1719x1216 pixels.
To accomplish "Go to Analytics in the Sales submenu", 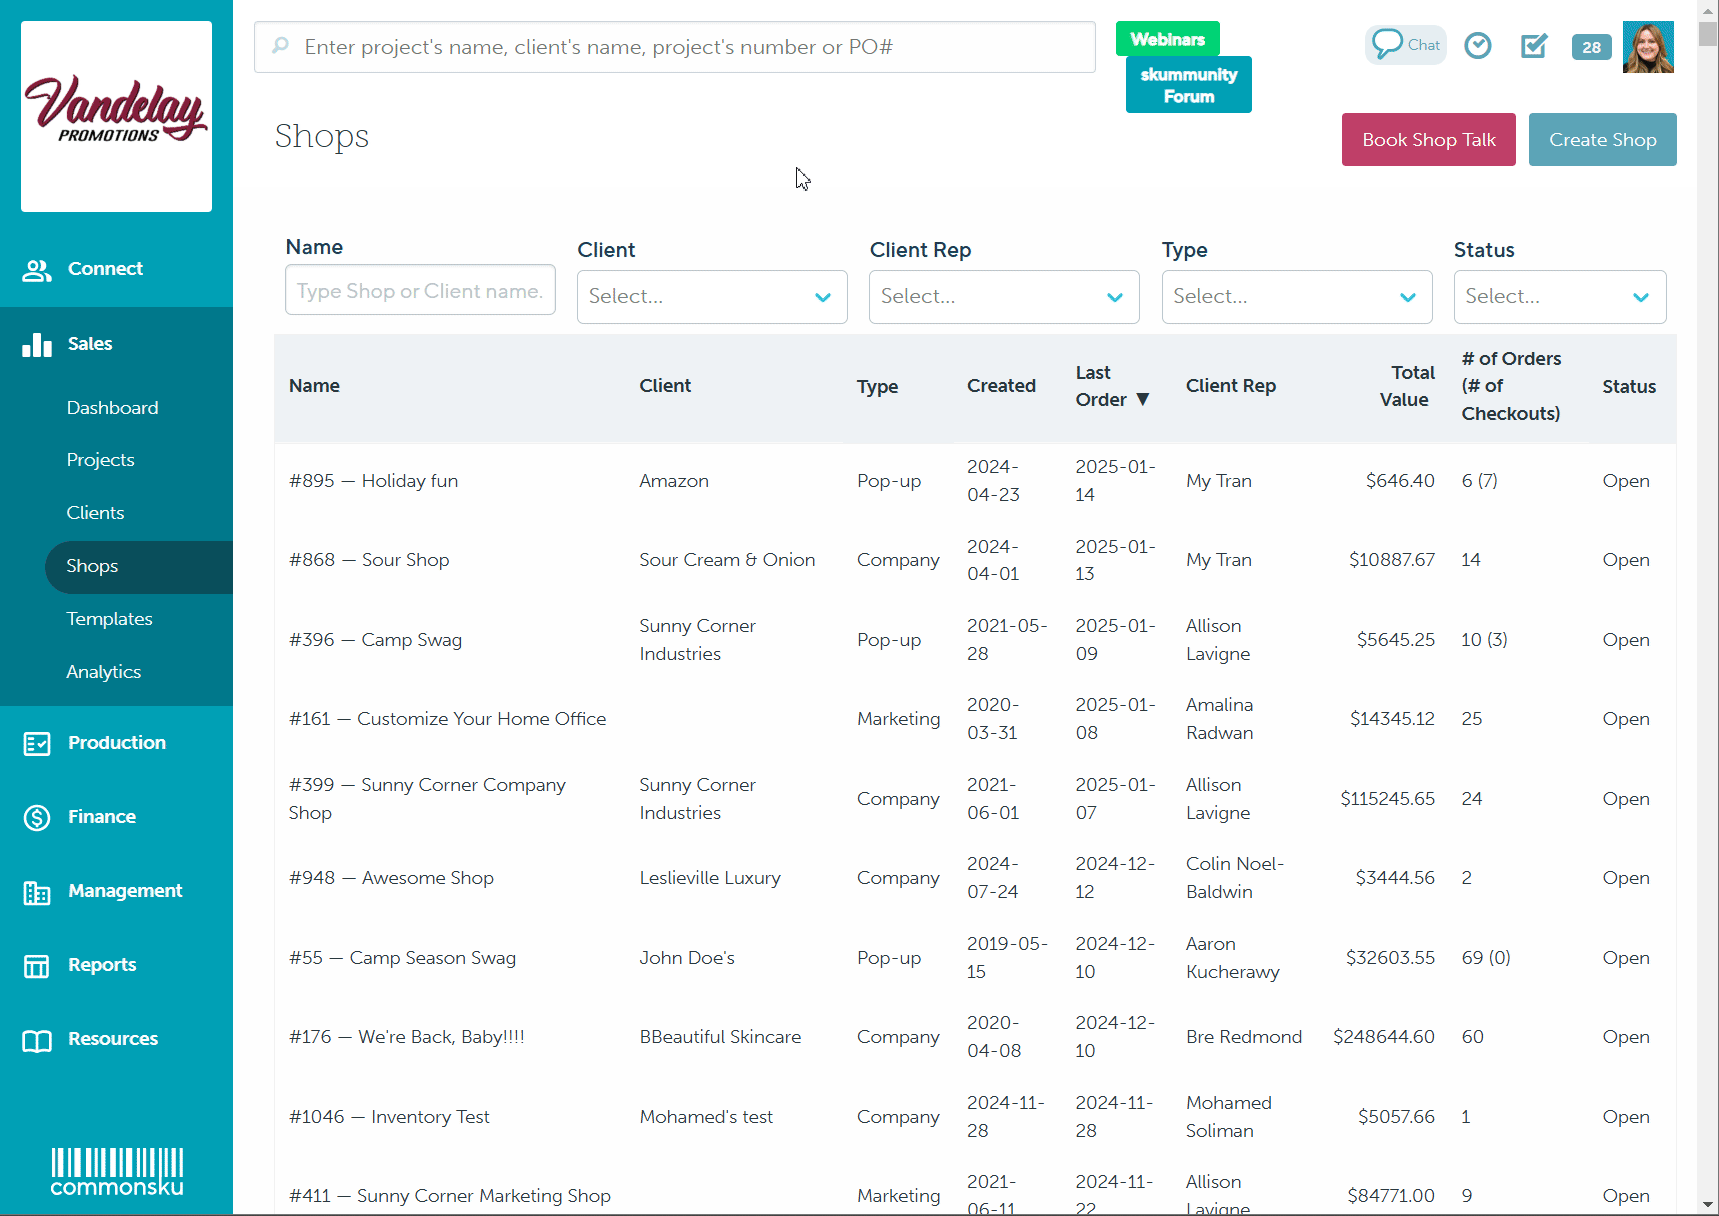I will (x=103, y=672).
